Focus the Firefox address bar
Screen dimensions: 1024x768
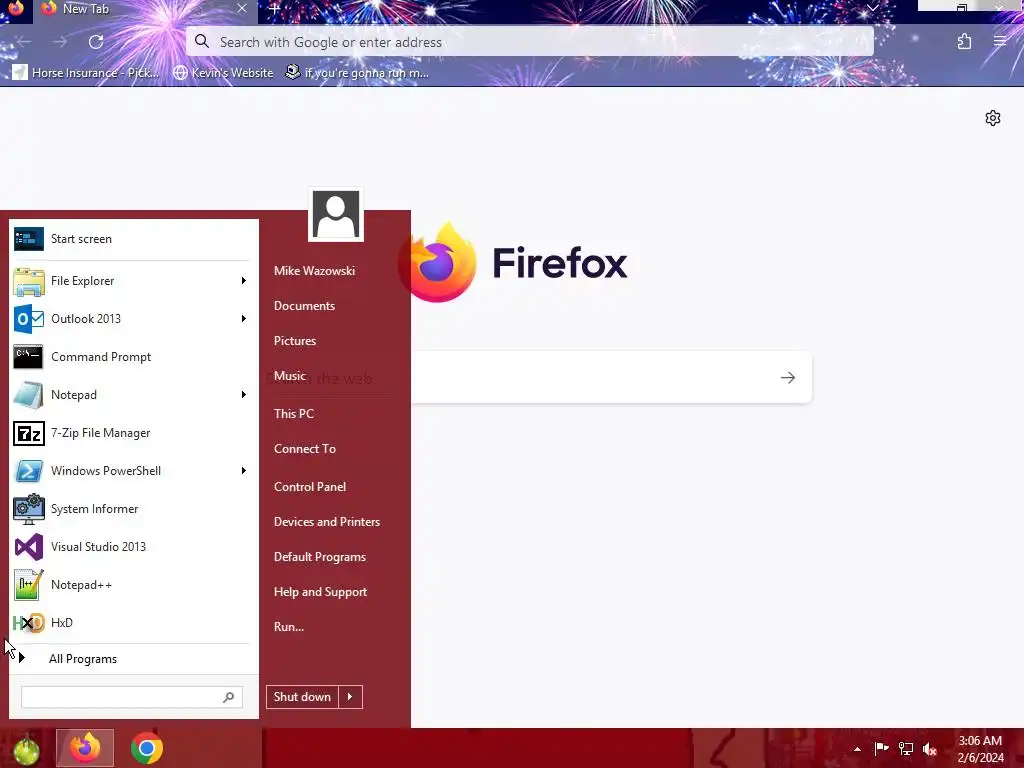530,42
